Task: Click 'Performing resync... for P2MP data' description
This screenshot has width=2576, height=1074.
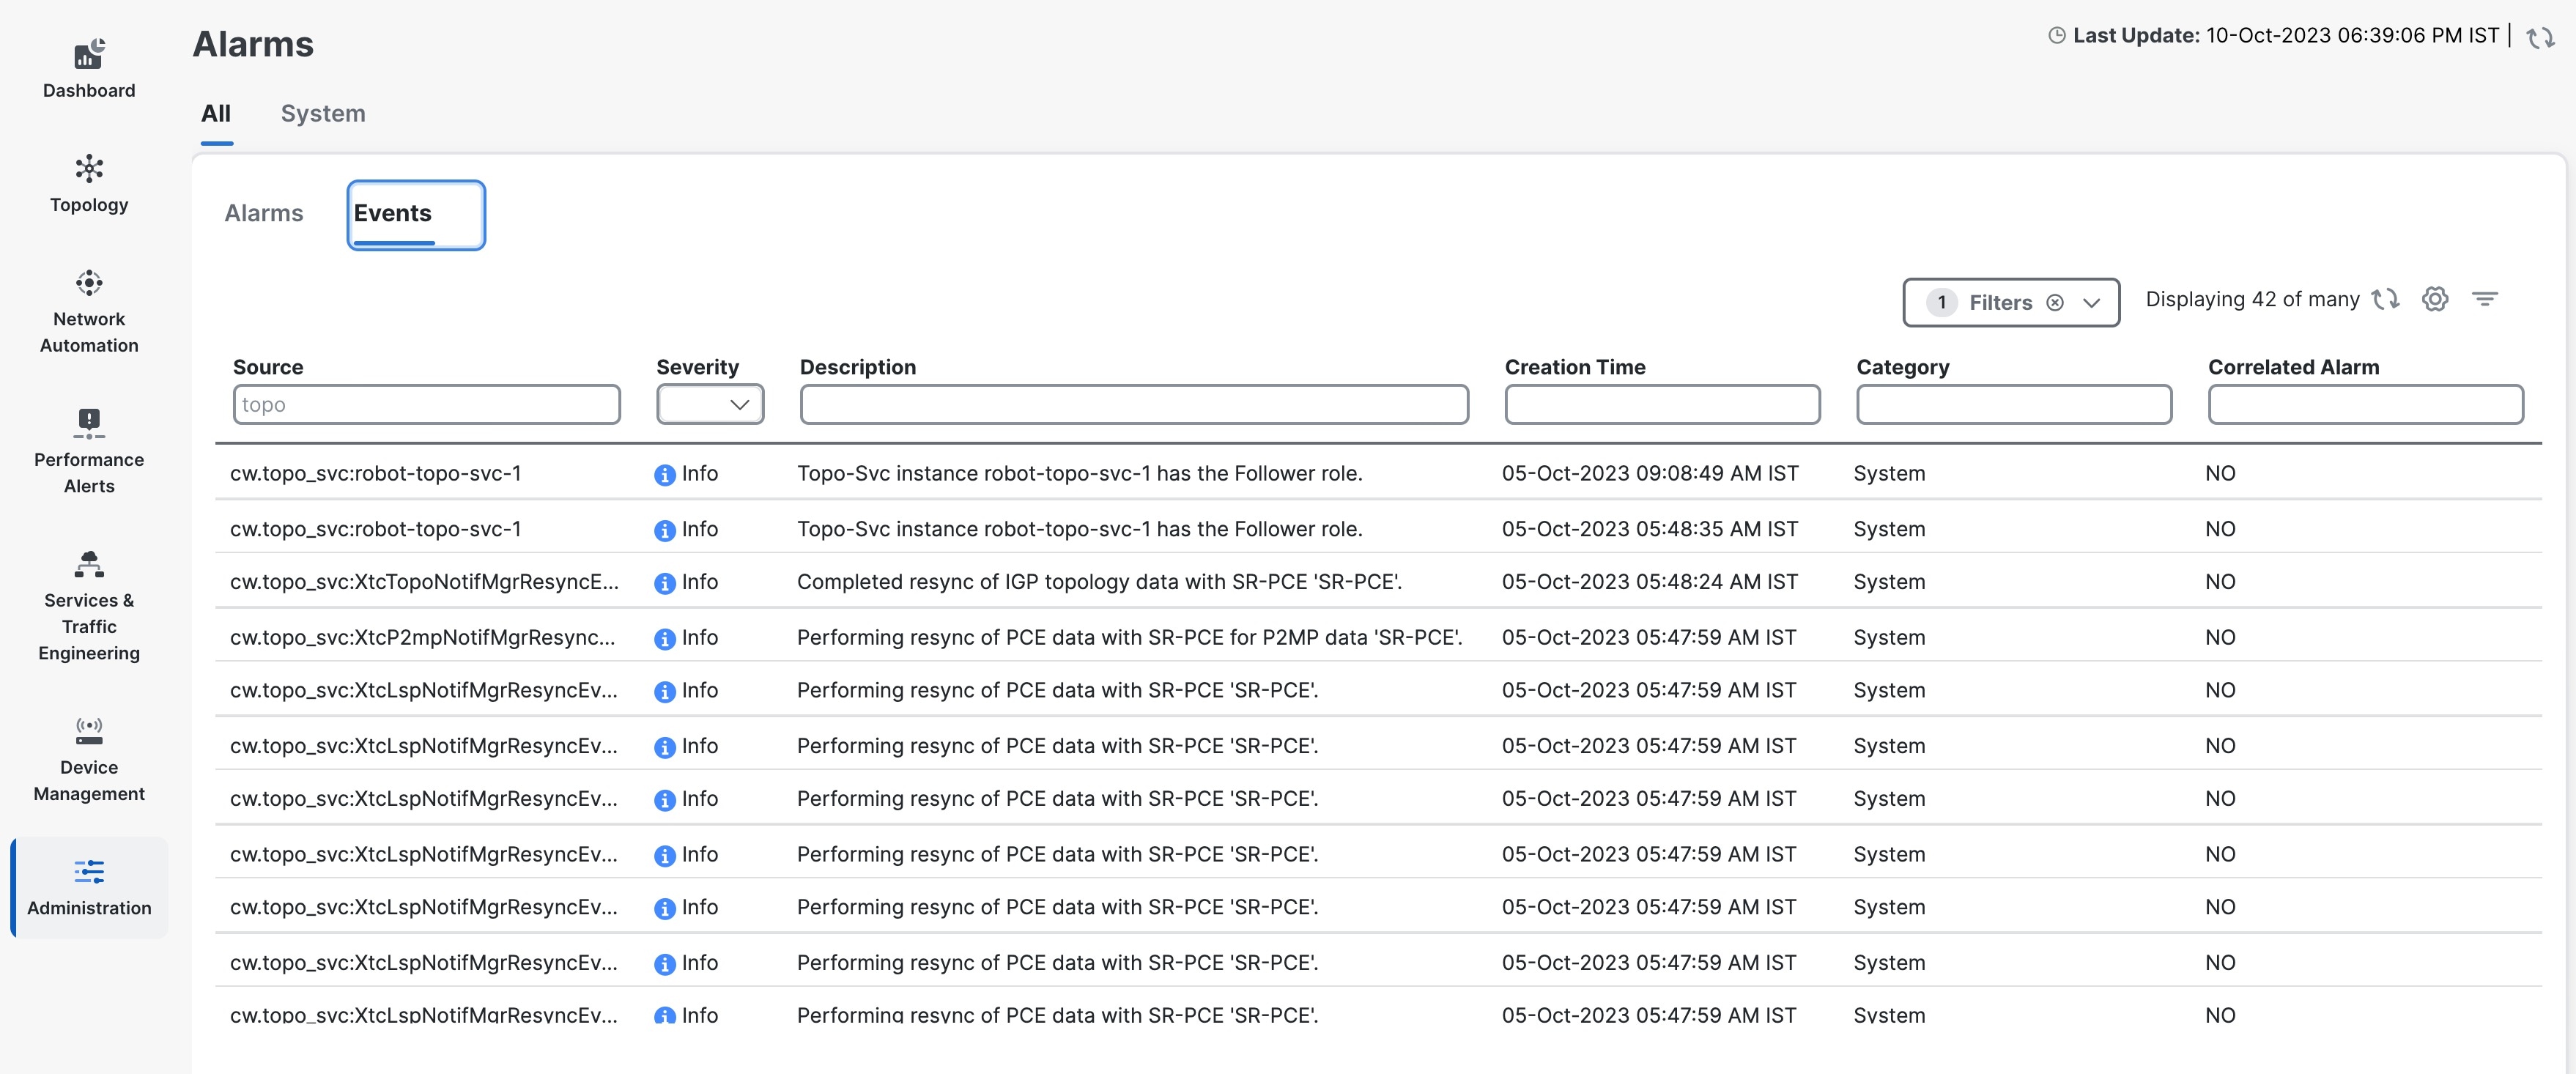Action: point(1129,638)
